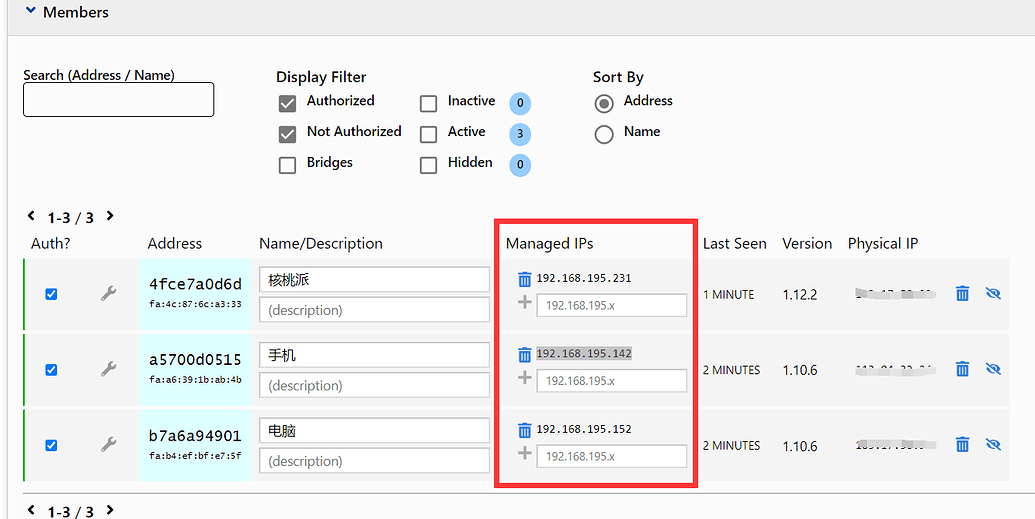
Task: Sort members by Name
Action: tap(604, 134)
